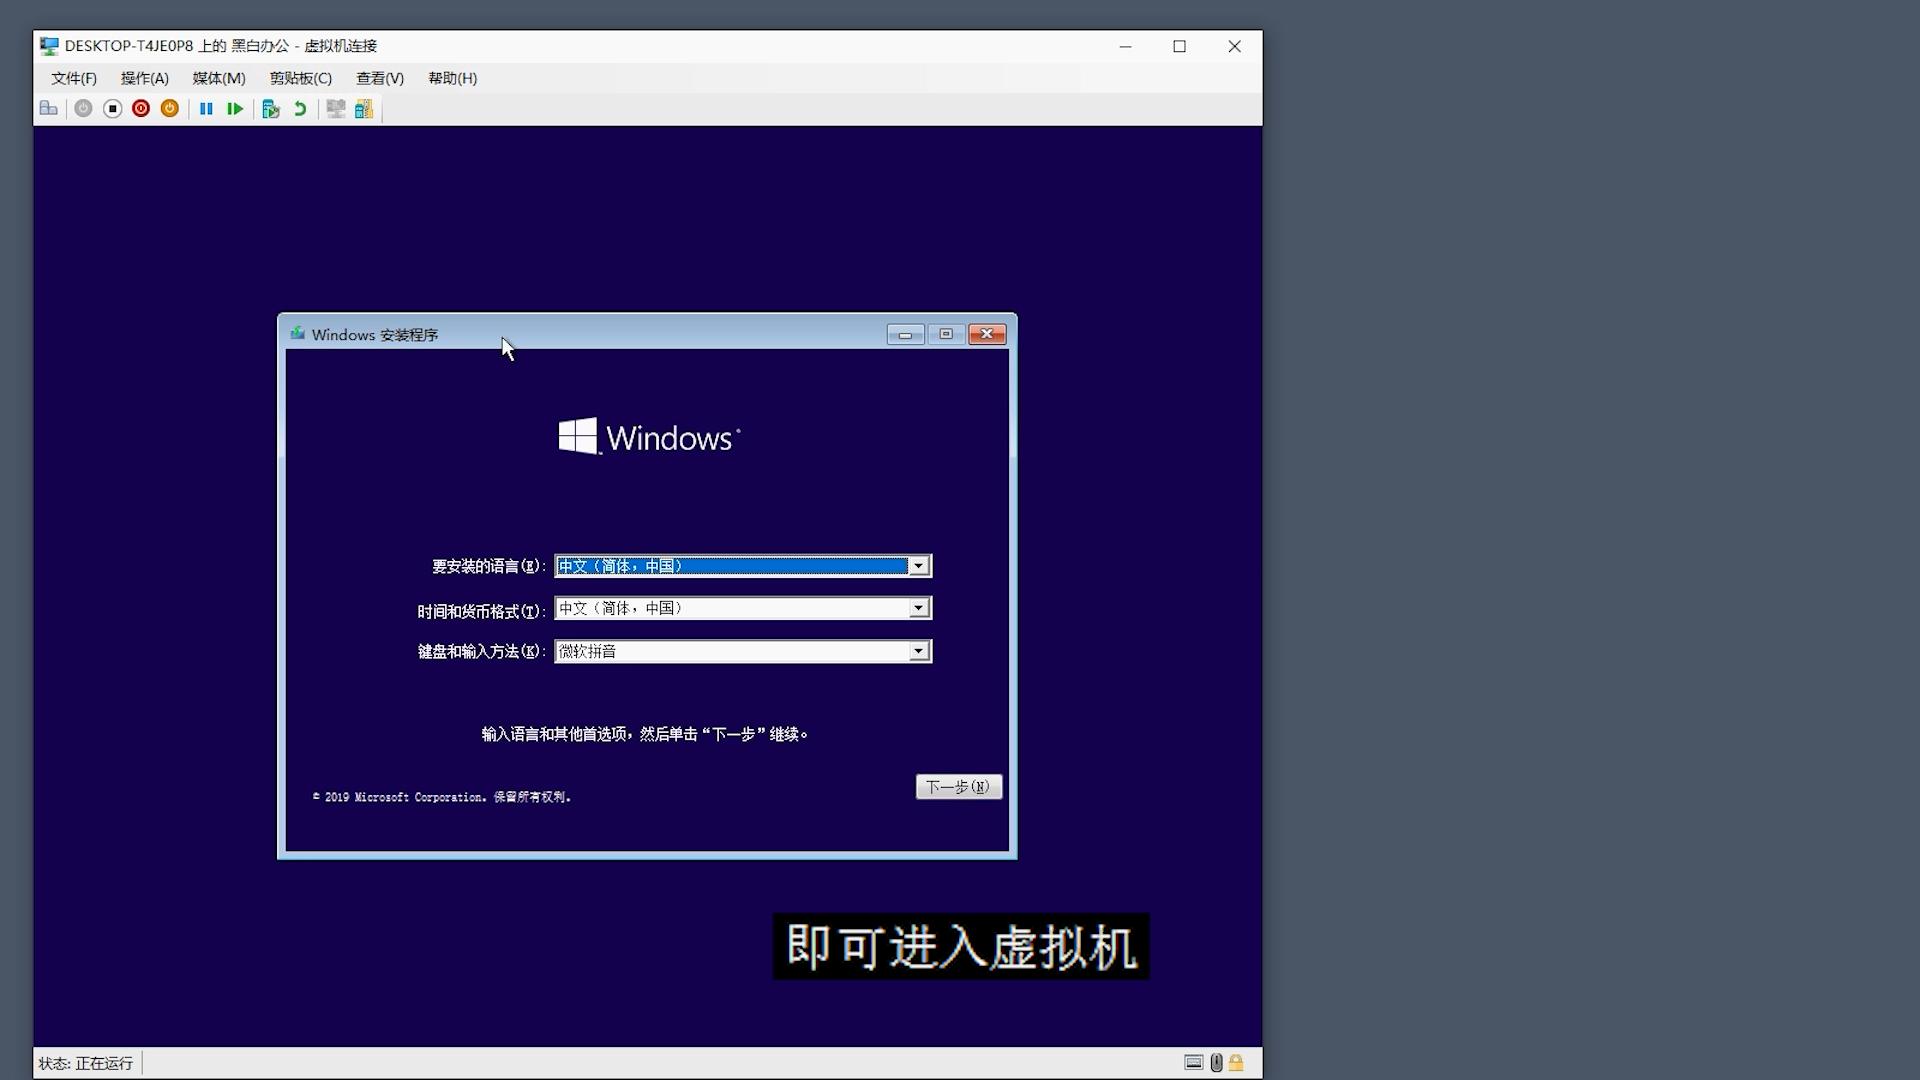
Task: Open the 查看(V) menu
Action: (379, 78)
